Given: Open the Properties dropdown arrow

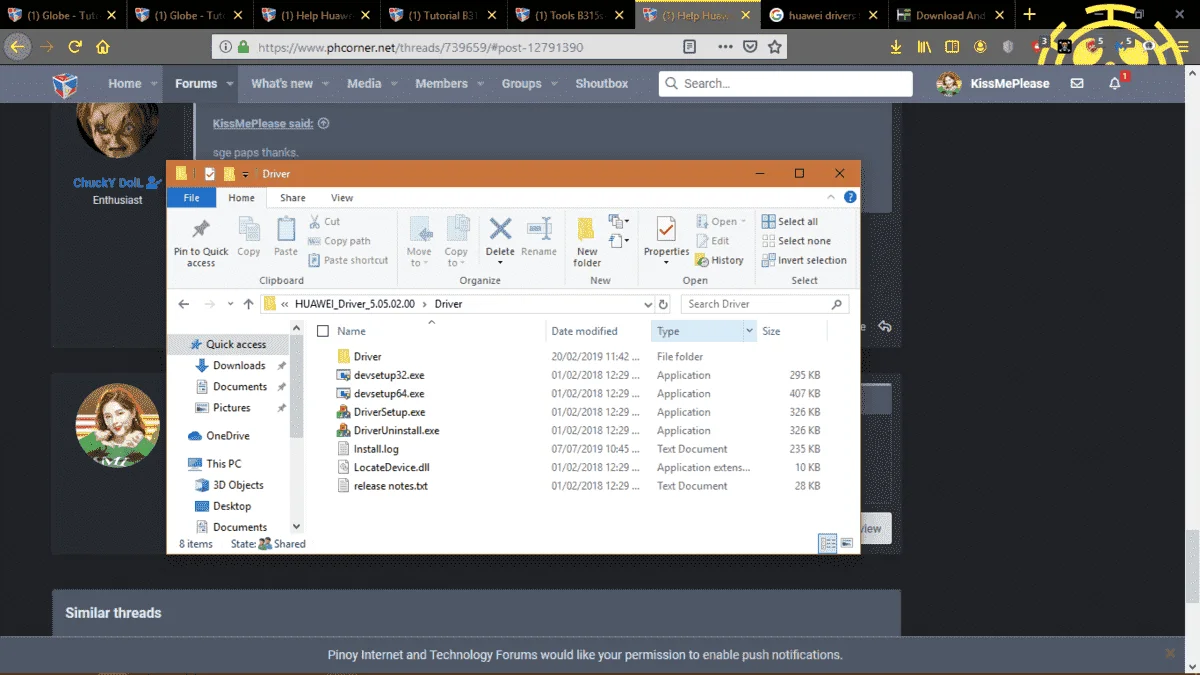Looking at the screenshot, I should coord(666,263).
